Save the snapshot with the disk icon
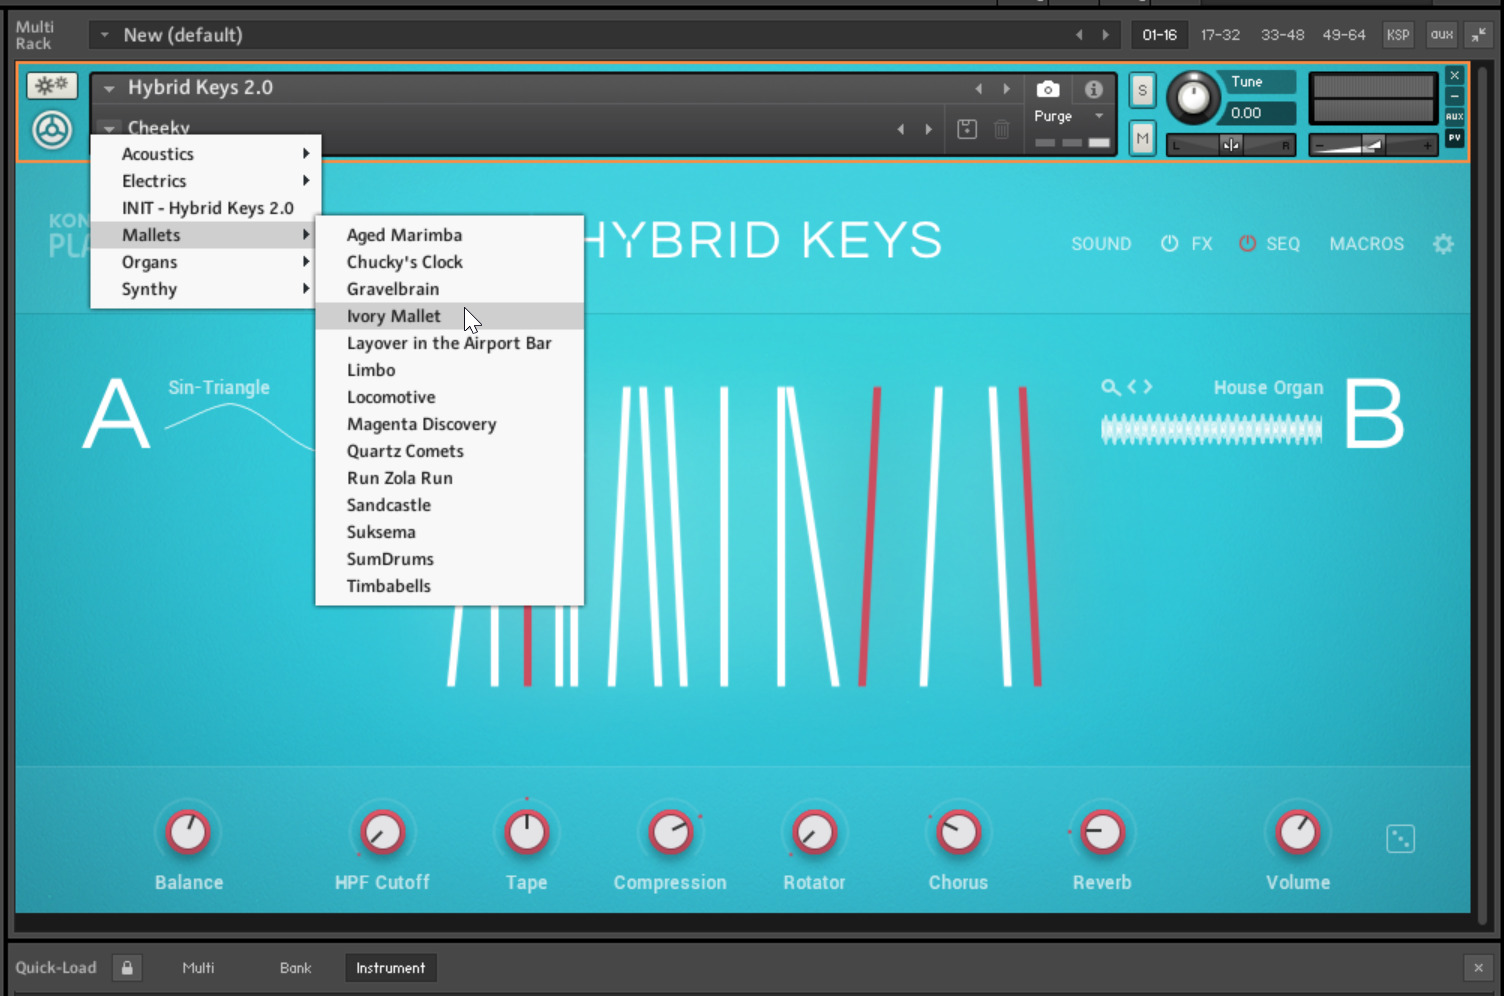The image size is (1504, 996). (967, 129)
